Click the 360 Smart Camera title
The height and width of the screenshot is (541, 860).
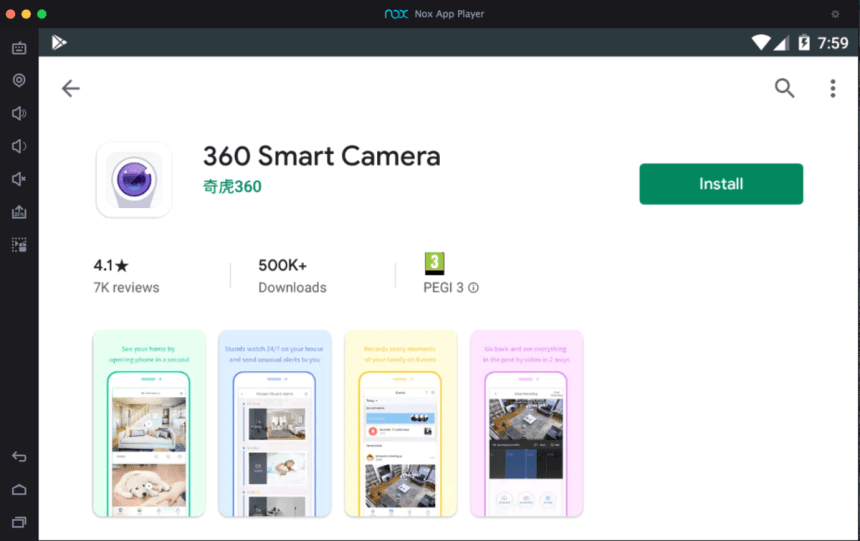coord(321,156)
